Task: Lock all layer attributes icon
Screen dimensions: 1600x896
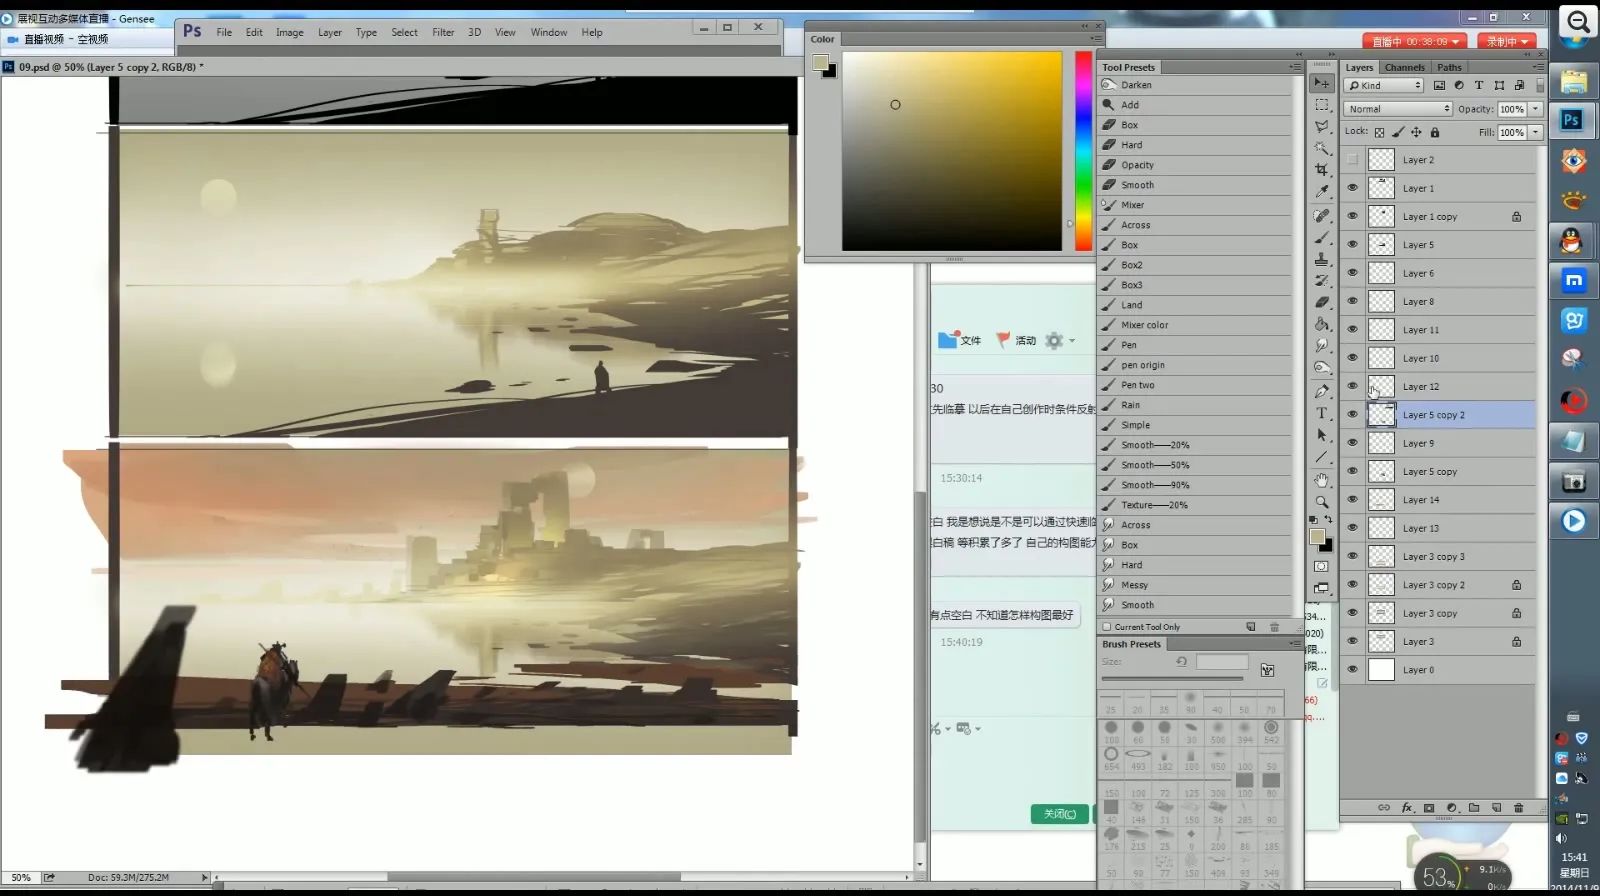Action: pyautogui.click(x=1435, y=132)
